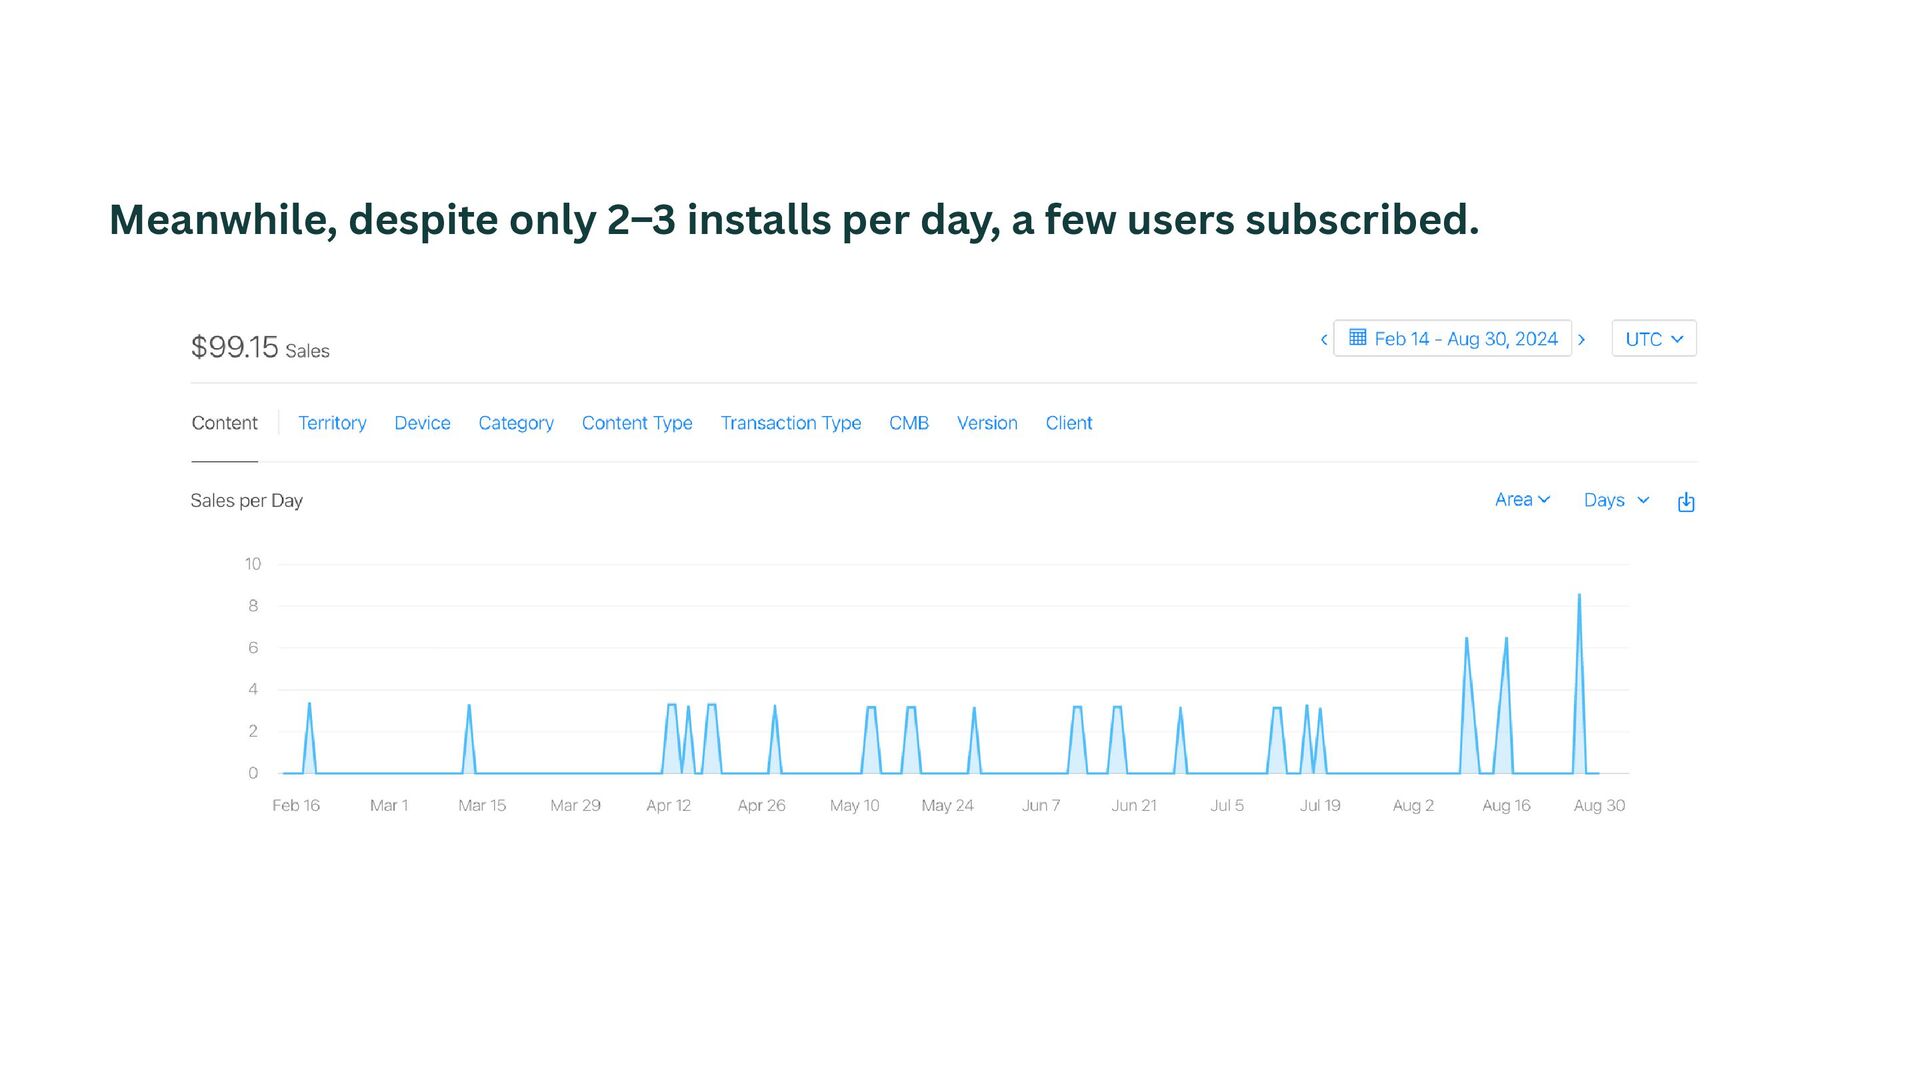Select the Version tab
This screenshot has width=1920, height=1080.
[987, 423]
